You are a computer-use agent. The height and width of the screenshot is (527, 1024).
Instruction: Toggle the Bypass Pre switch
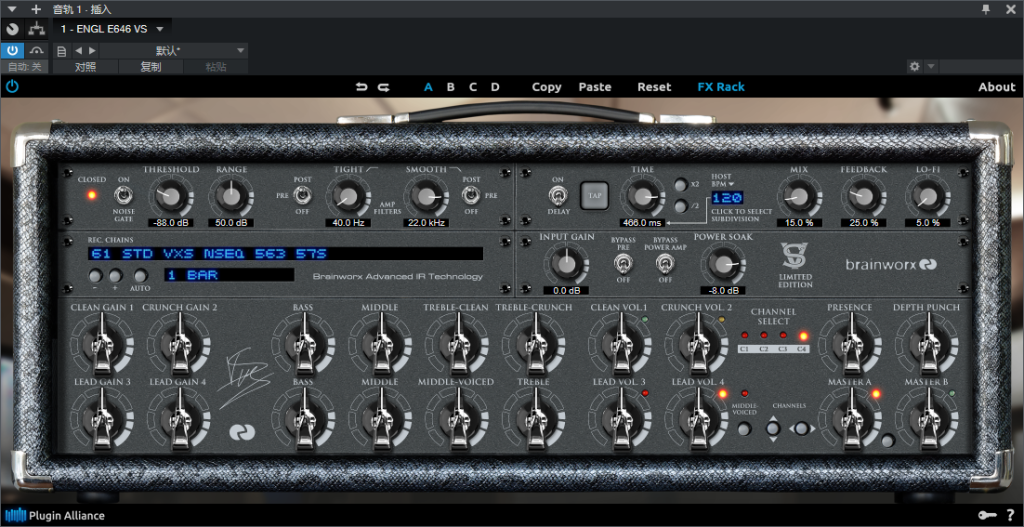[x=623, y=263]
